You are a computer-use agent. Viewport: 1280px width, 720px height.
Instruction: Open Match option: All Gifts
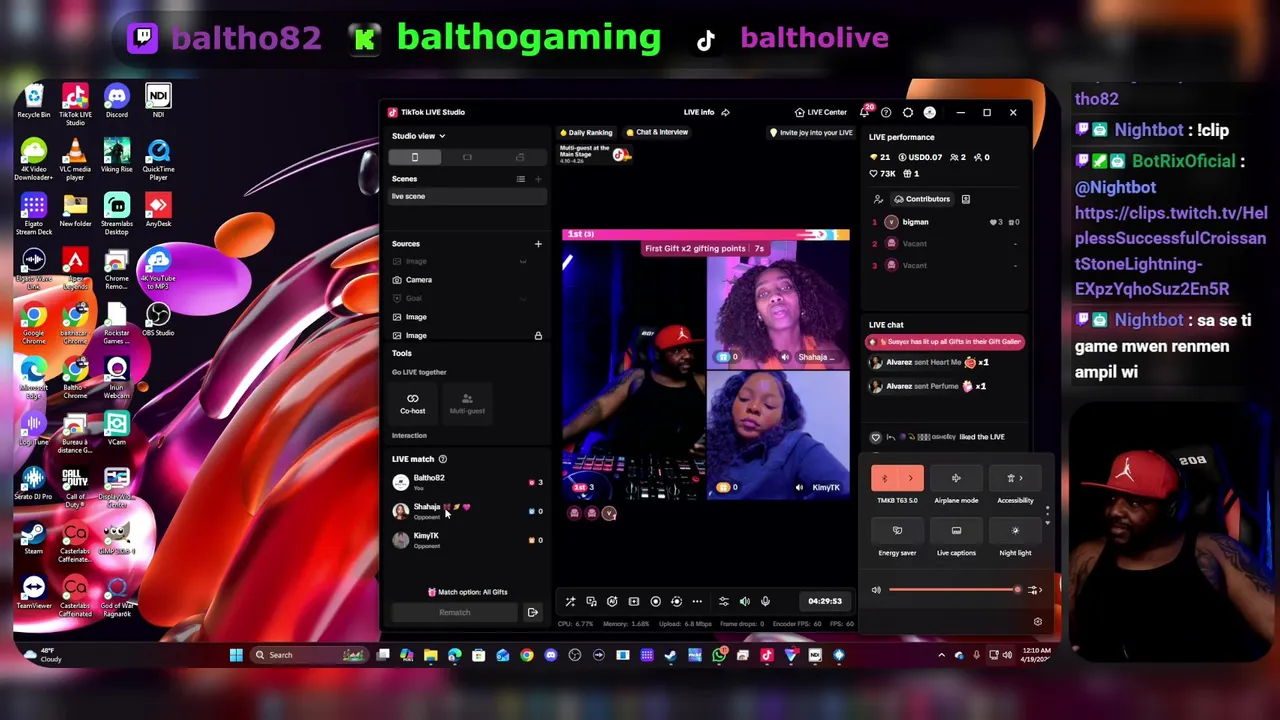[468, 592]
